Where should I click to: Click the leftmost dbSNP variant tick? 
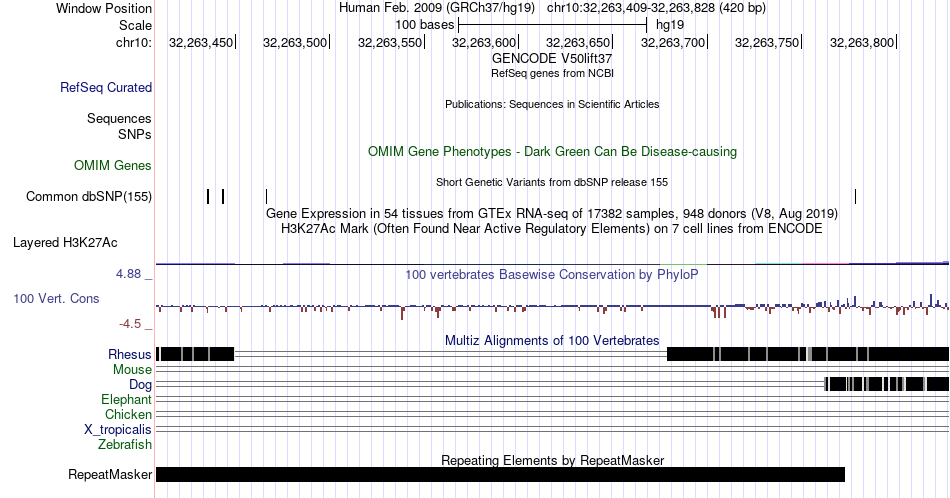pyautogui.click(x=208, y=196)
